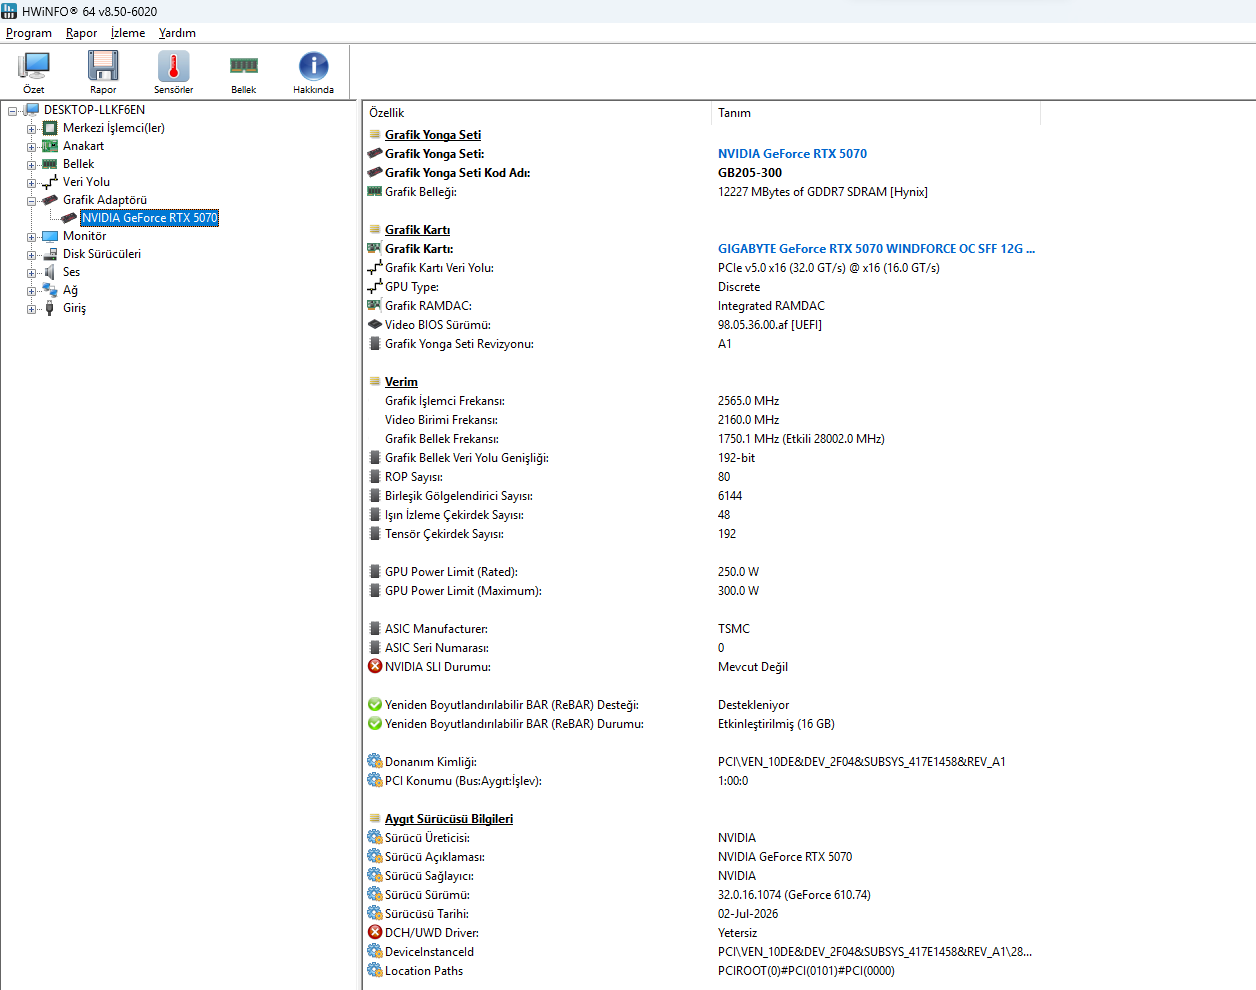Click the Giriş ports icon
The height and width of the screenshot is (990, 1256).
point(50,308)
